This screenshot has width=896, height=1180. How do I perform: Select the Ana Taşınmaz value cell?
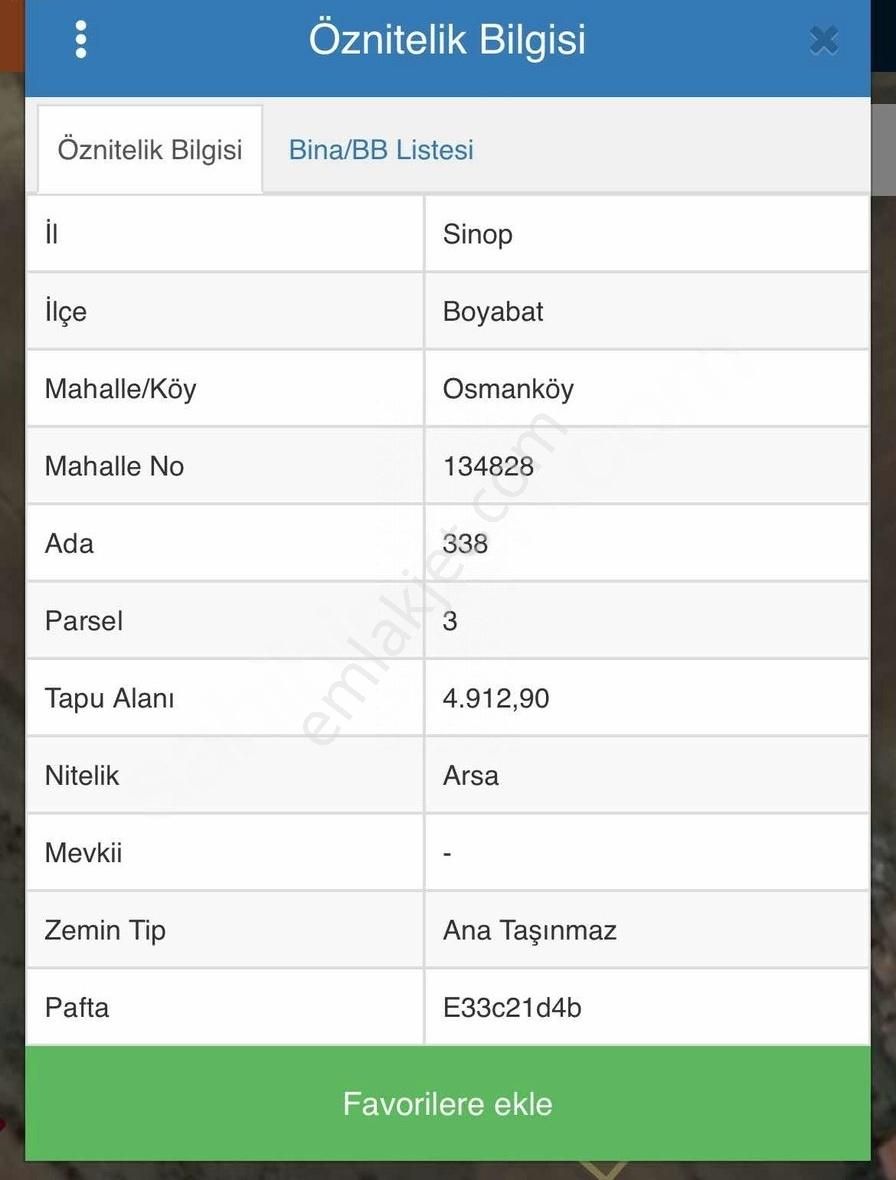pyautogui.click(x=647, y=930)
